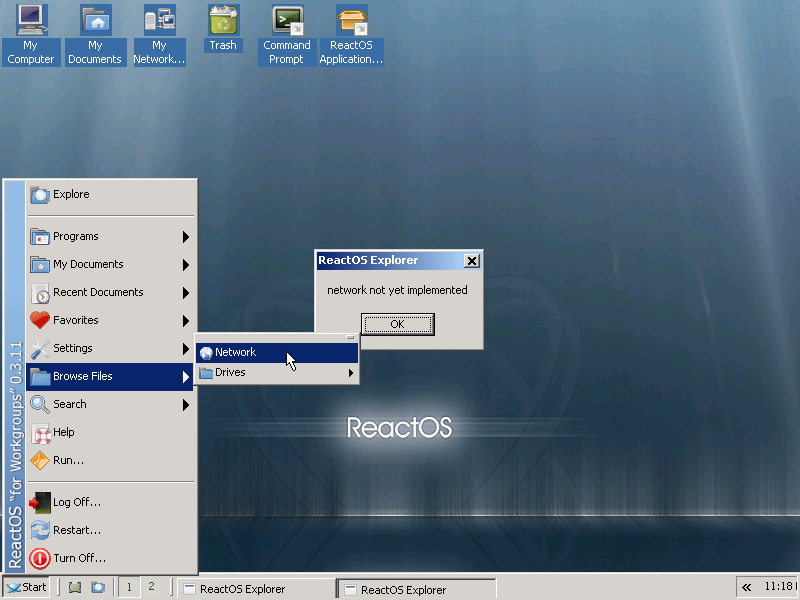Select Turn Off... in the Start menu
Viewport: 800px width, 600px height.
coord(111,559)
